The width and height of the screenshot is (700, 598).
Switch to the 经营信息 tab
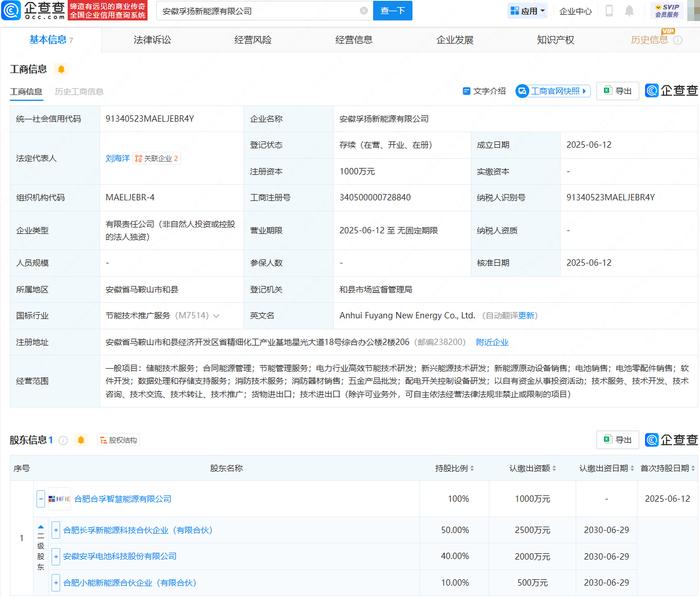pos(354,40)
